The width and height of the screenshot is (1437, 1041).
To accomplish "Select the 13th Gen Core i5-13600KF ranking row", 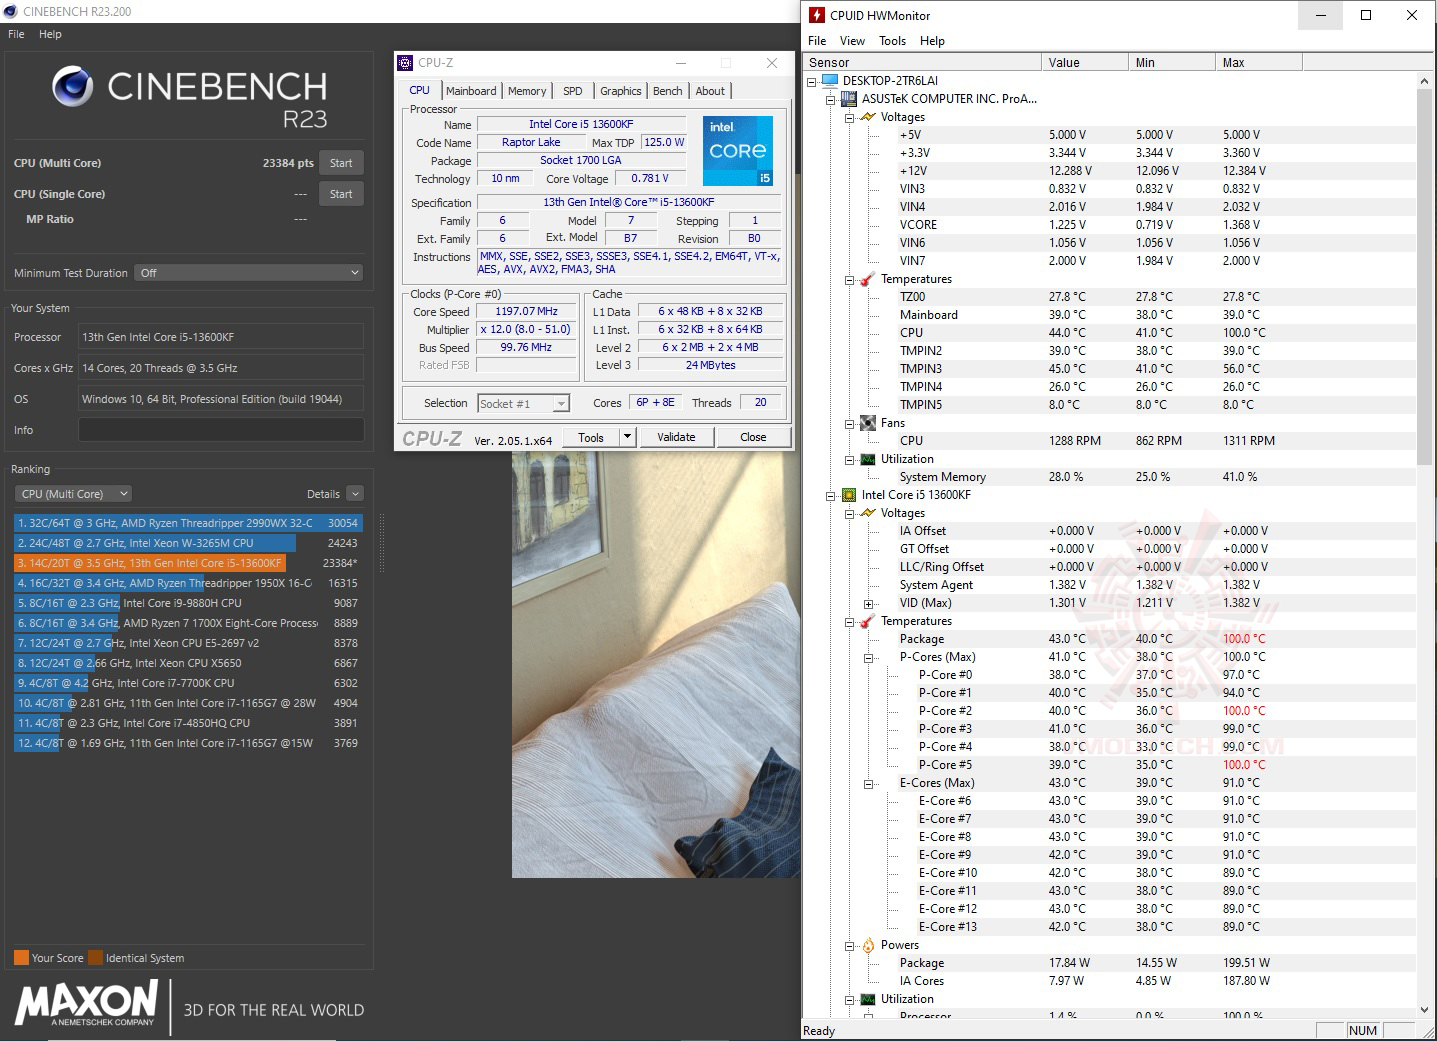I will click(188, 563).
